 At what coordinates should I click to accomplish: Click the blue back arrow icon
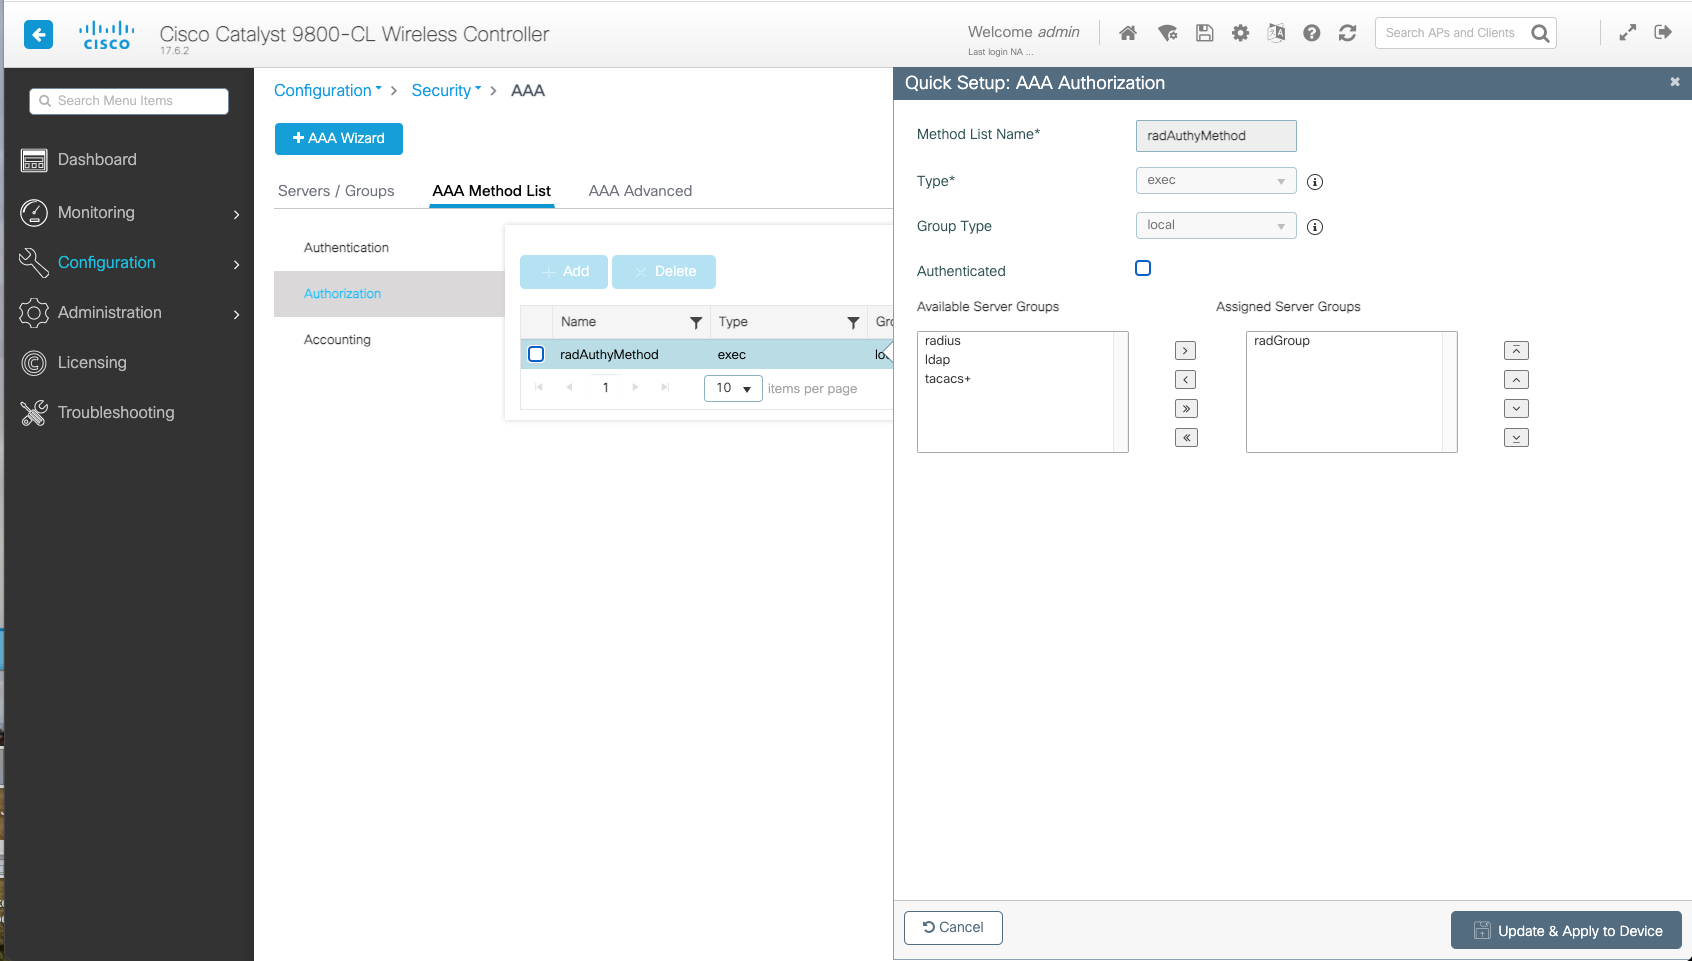point(38,35)
